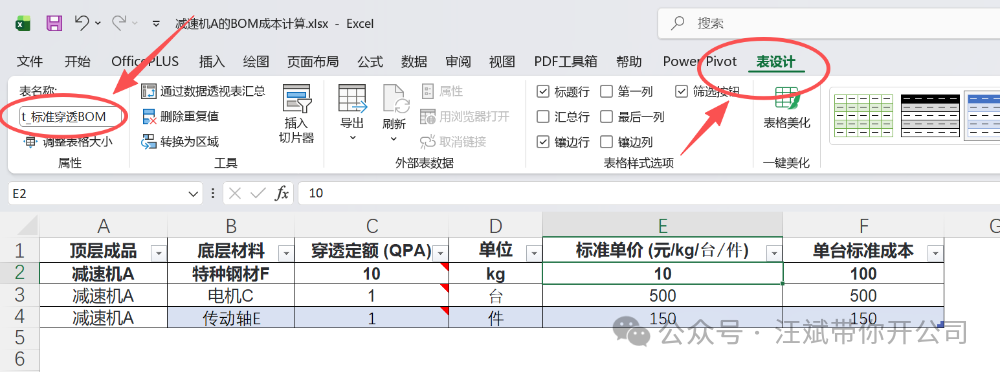Select row header 3

[19, 295]
